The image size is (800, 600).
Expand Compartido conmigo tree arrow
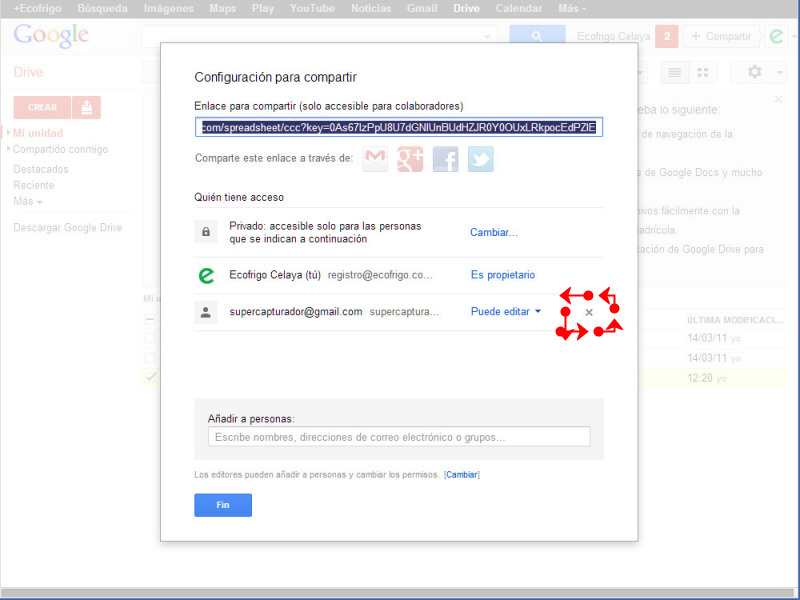[8, 149]
